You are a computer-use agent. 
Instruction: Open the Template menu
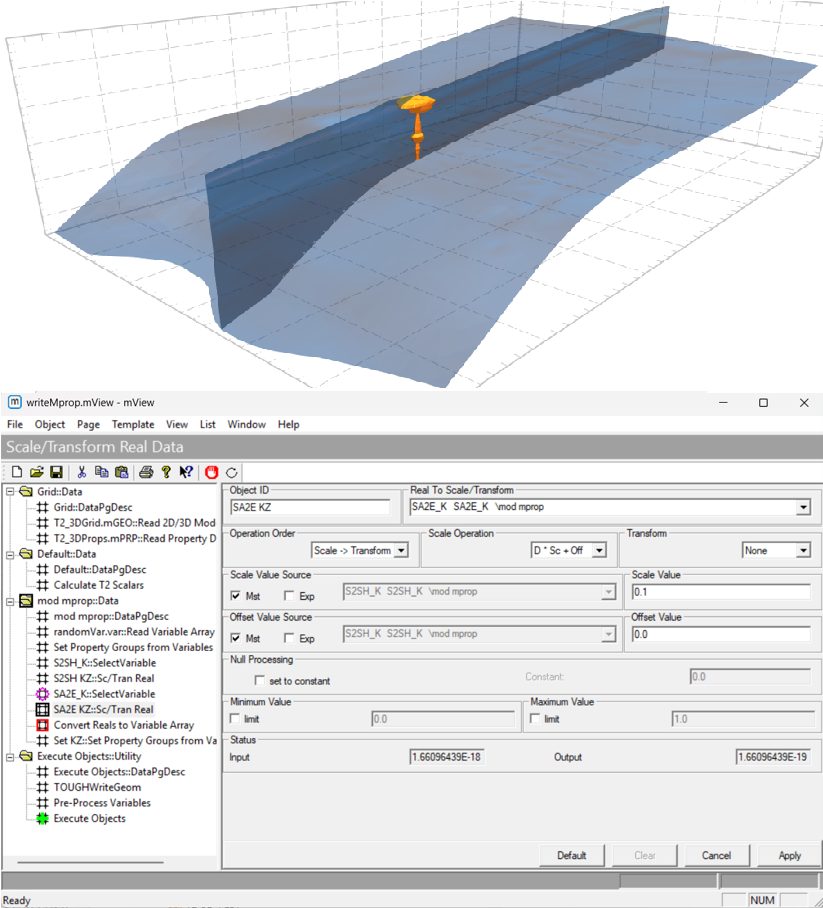click(x=133, y=424)
